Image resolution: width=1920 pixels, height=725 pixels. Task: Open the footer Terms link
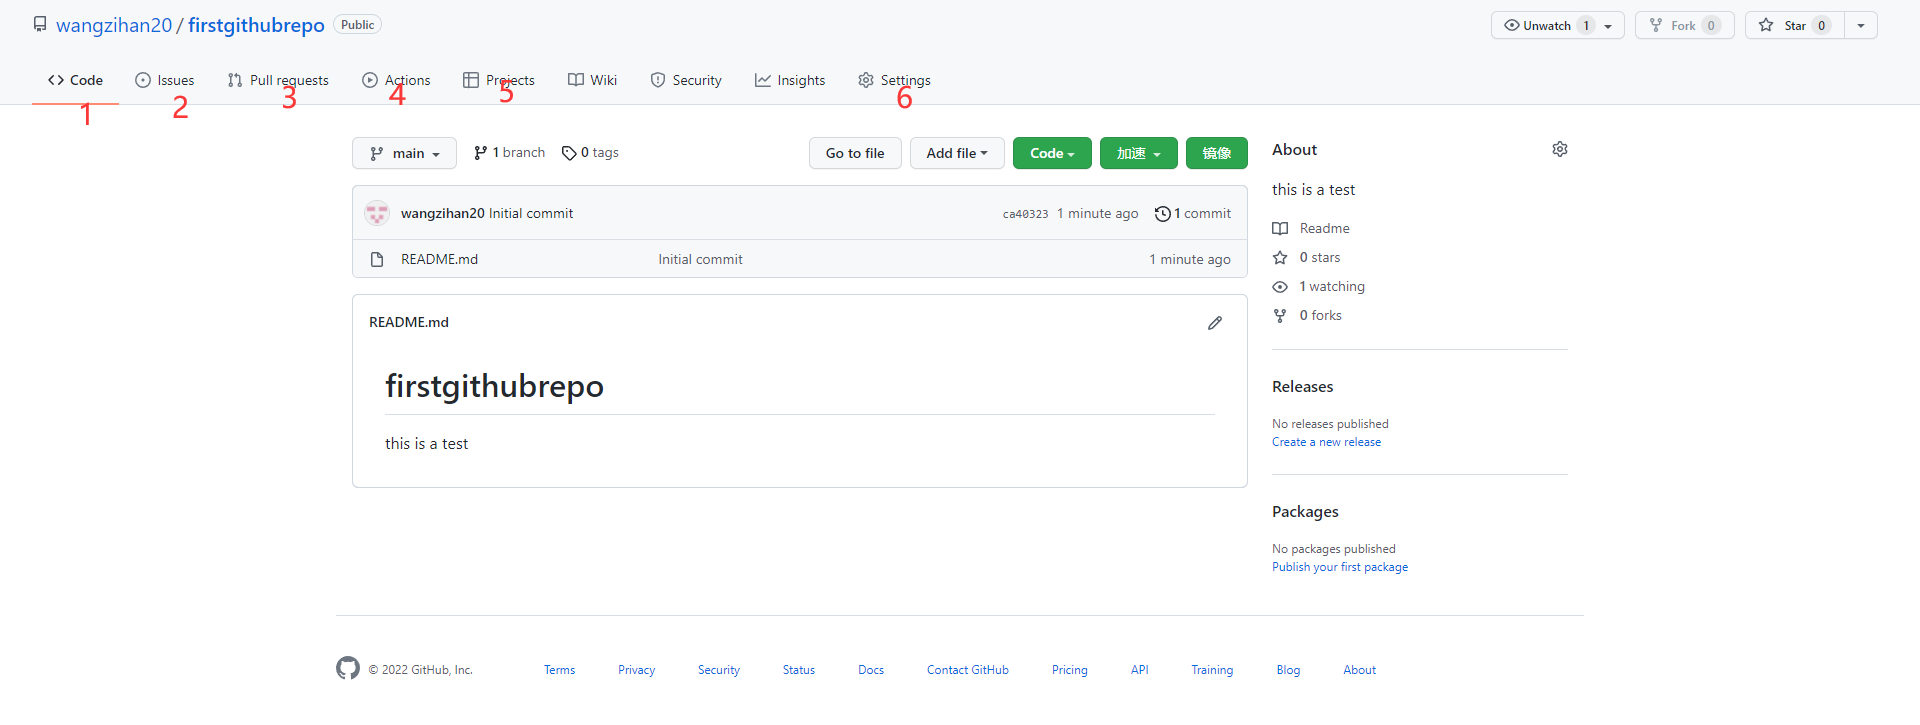click(x=559, y=670)
